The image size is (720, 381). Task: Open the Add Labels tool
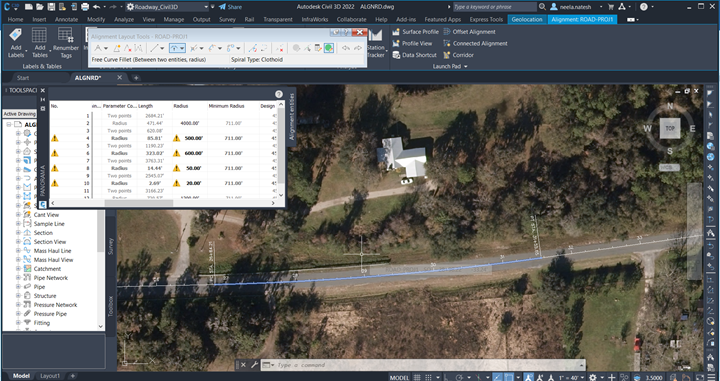click(x=16, y=42)
